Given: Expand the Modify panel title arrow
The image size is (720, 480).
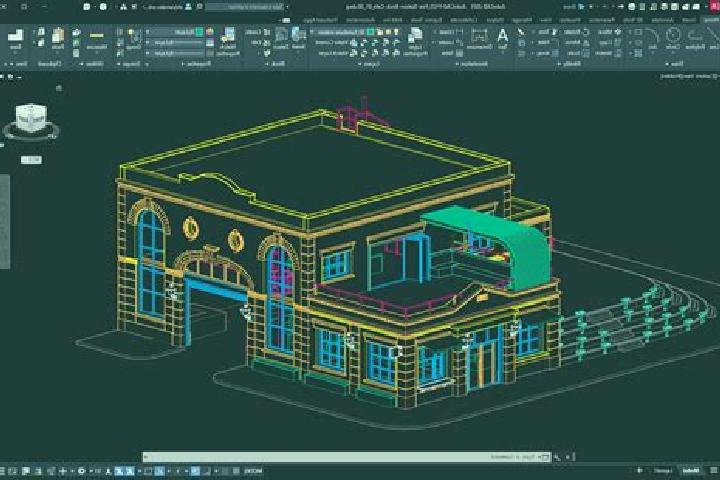Looking at the screenshot, I should 558,64.
